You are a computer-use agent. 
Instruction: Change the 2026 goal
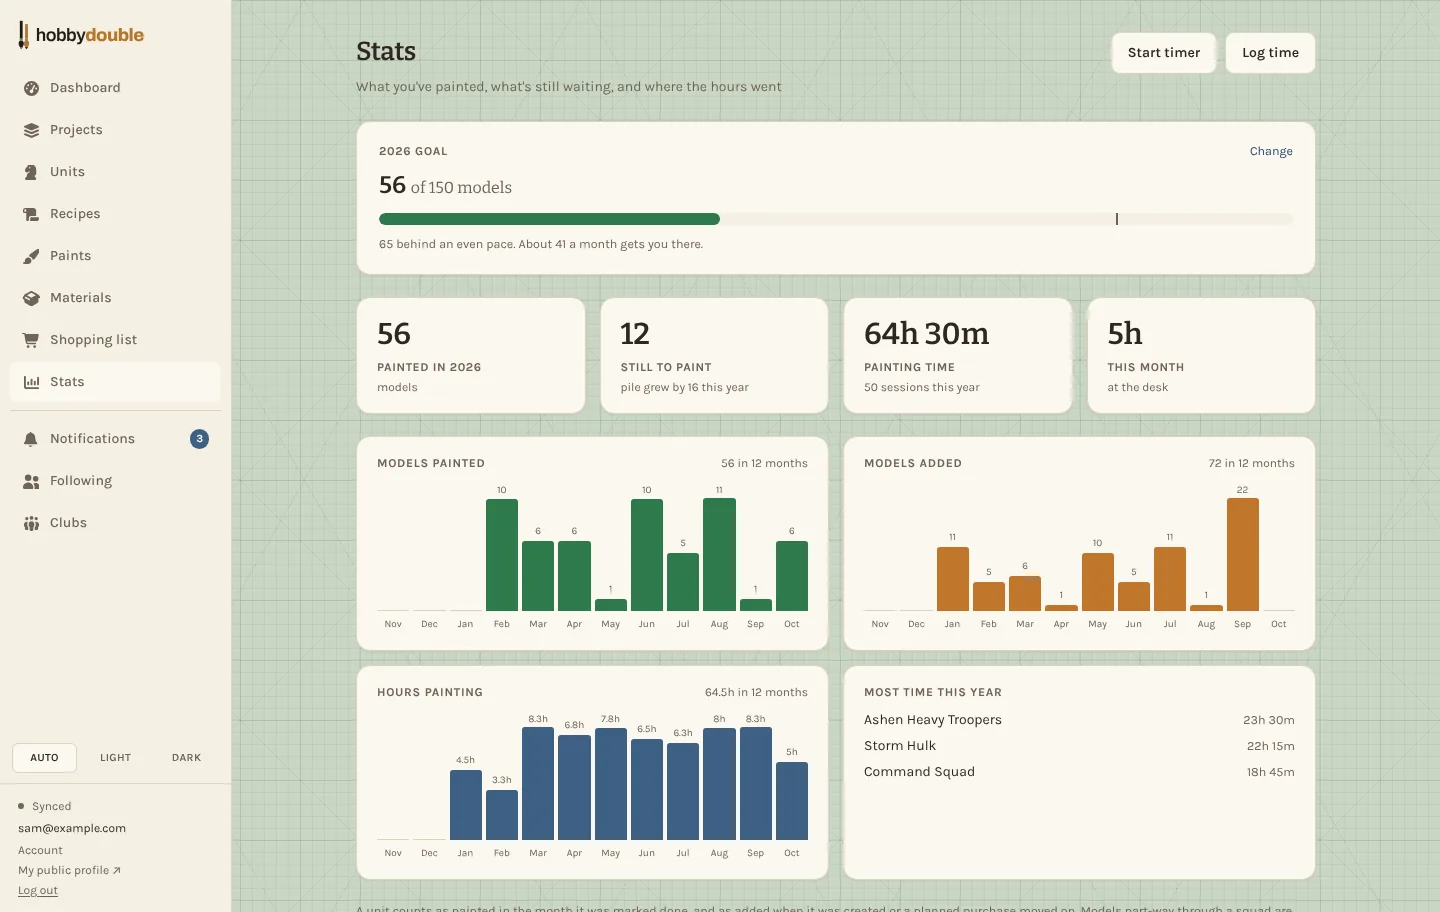click(x=1271, y=151)
